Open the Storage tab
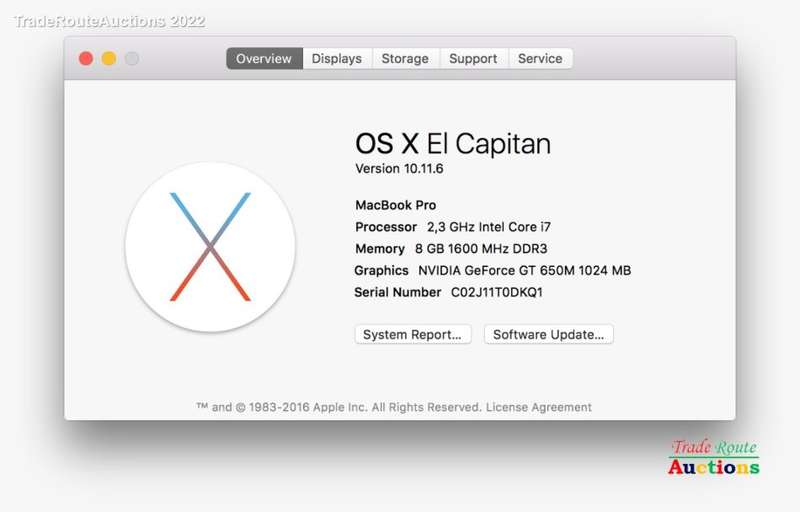Image resolution: width=800 pixels, height=512 pixels. 405,59
